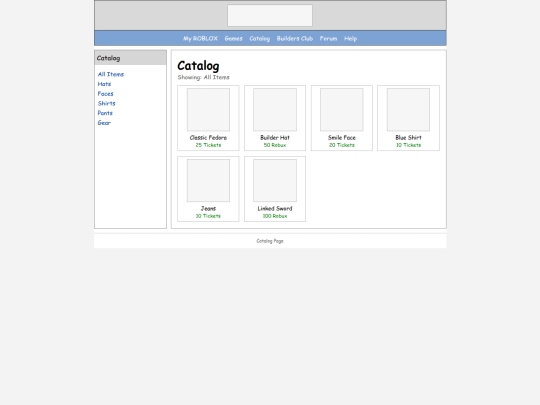Select the All Items category in sidebar
Screen dimensions: 540x405
(x=111, y=74)
